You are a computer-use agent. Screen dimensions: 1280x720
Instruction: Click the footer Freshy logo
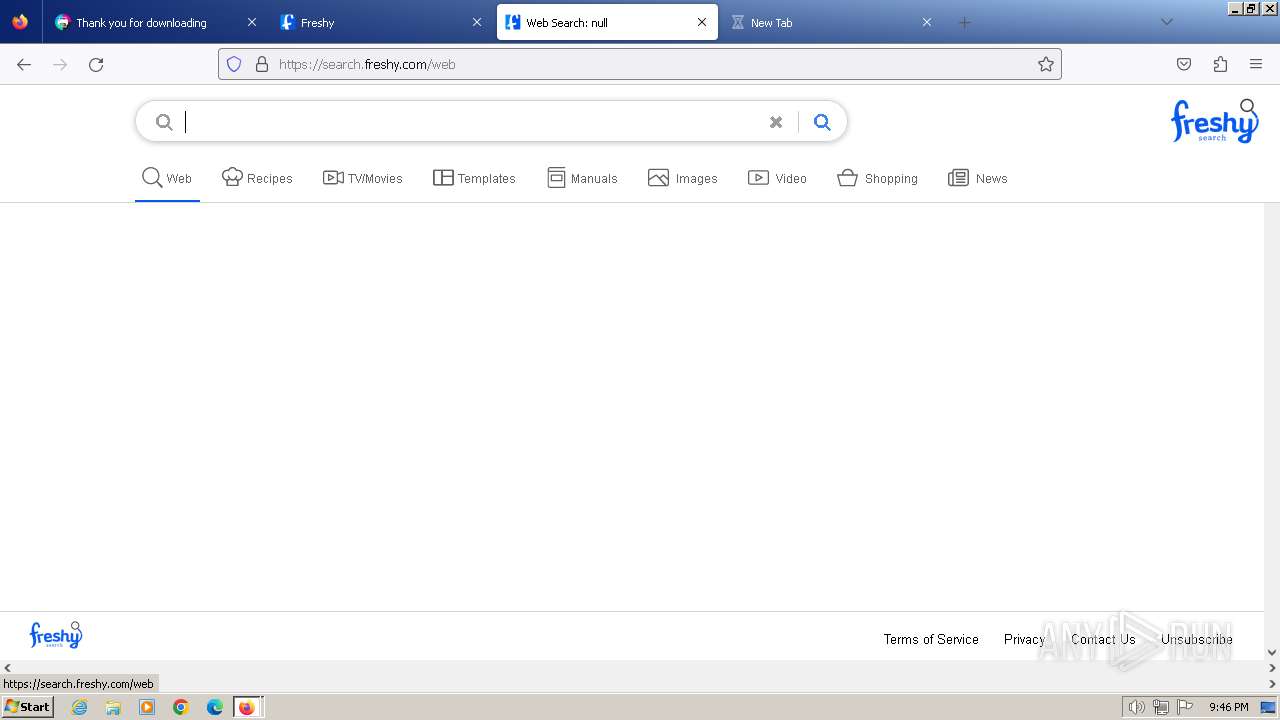(x=56, y=635)
